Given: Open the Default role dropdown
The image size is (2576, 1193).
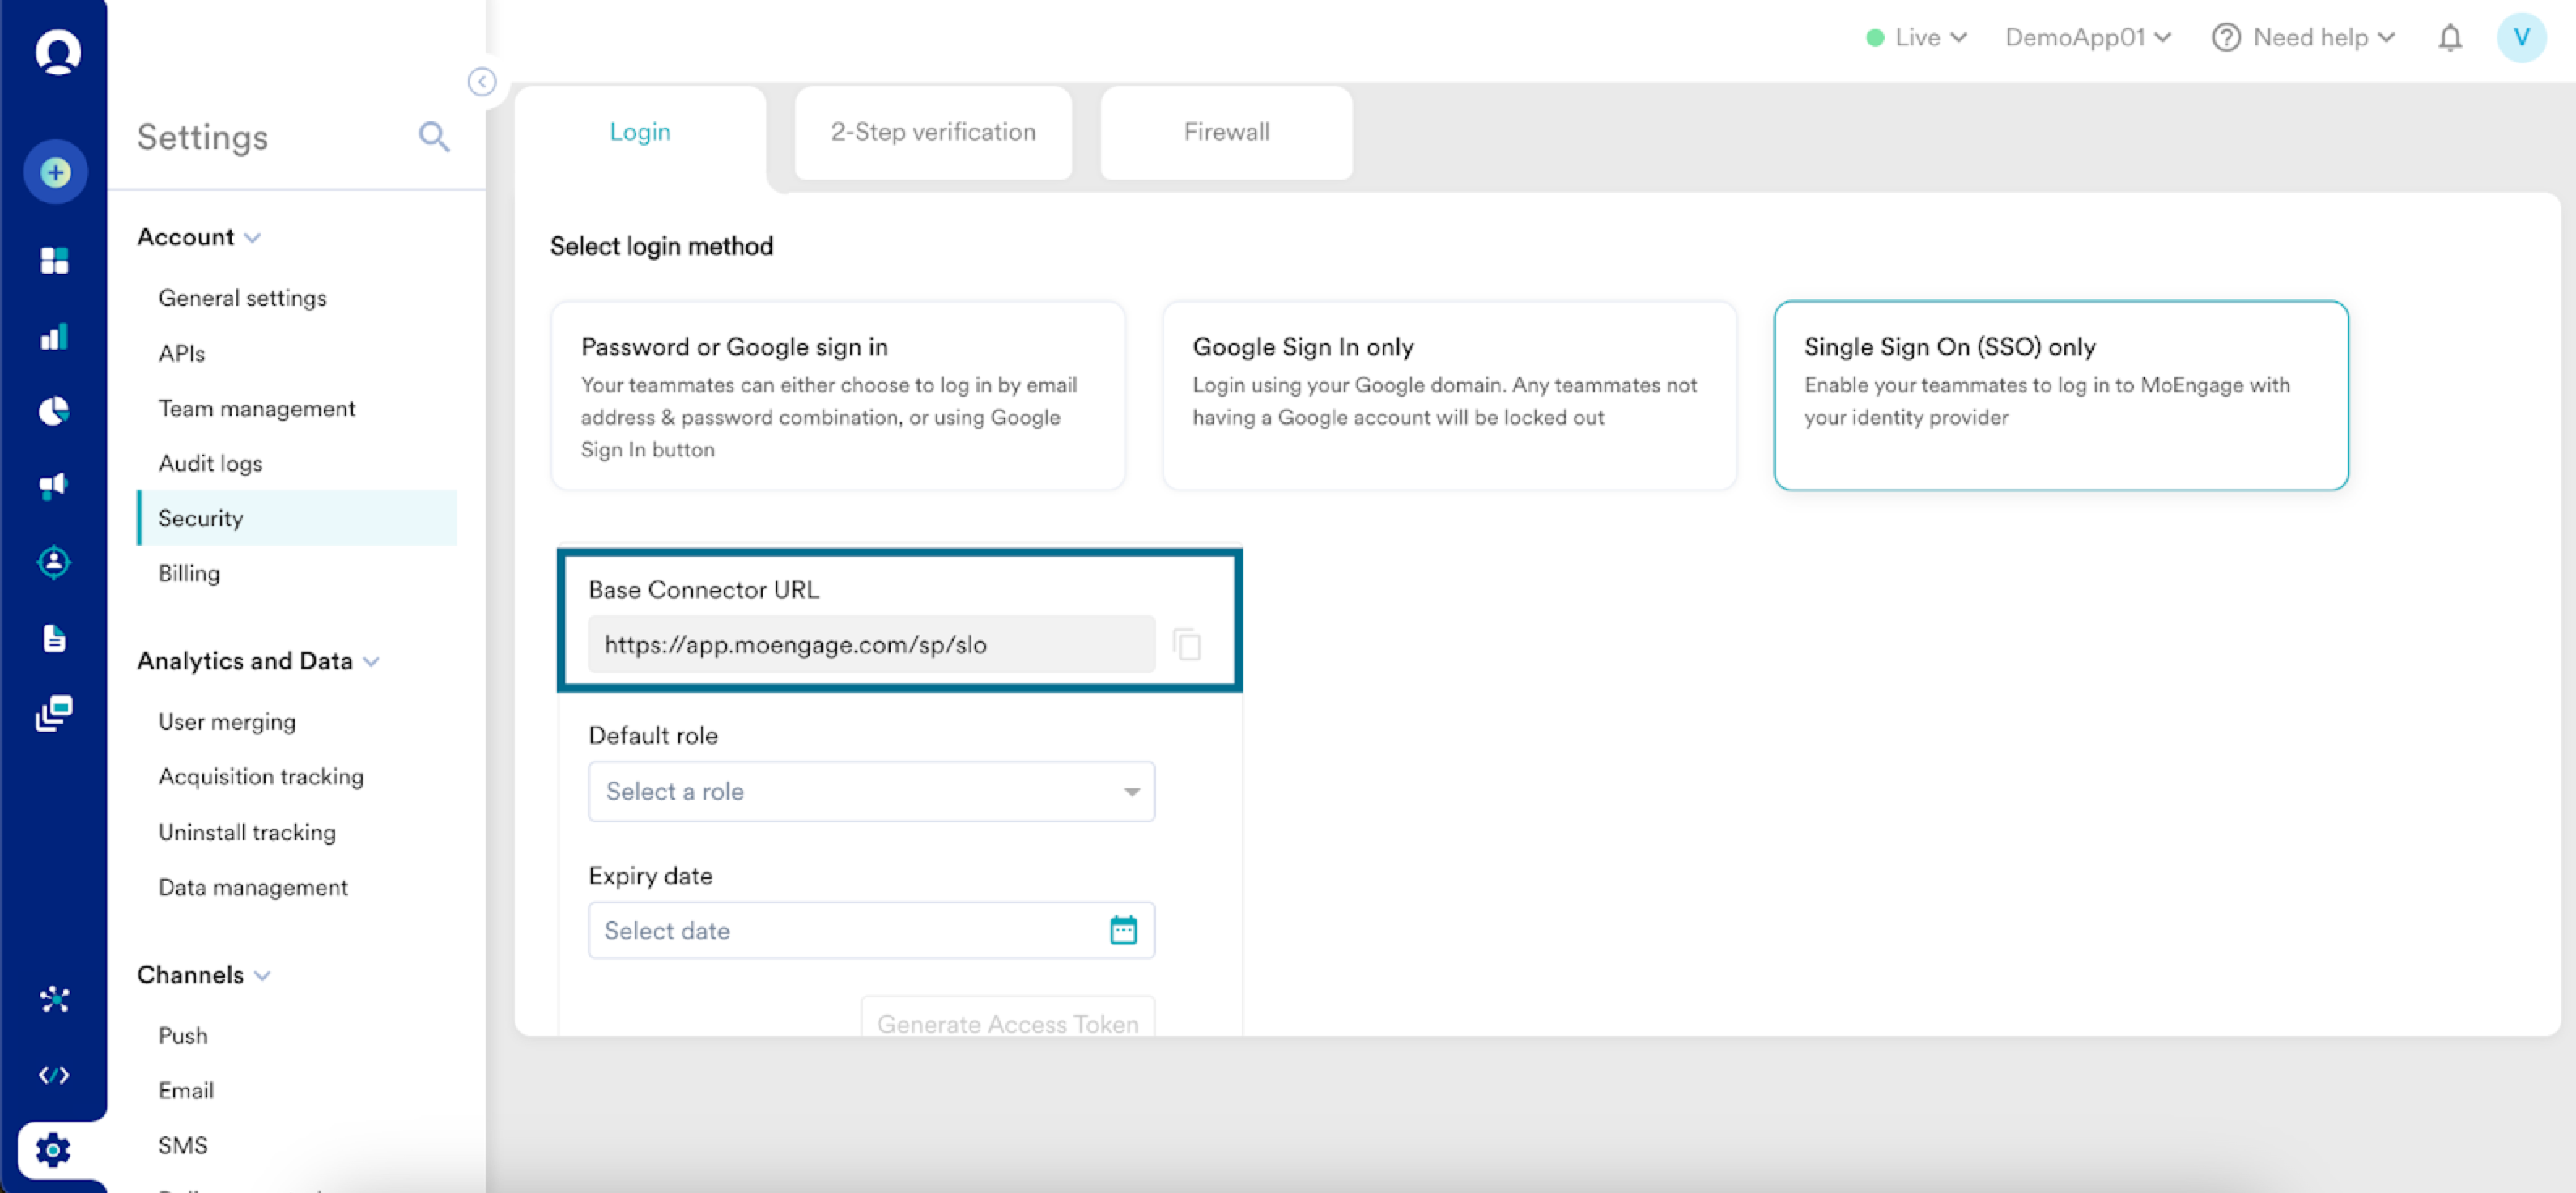Looking at the screenshot, I should tap(871, 791).
